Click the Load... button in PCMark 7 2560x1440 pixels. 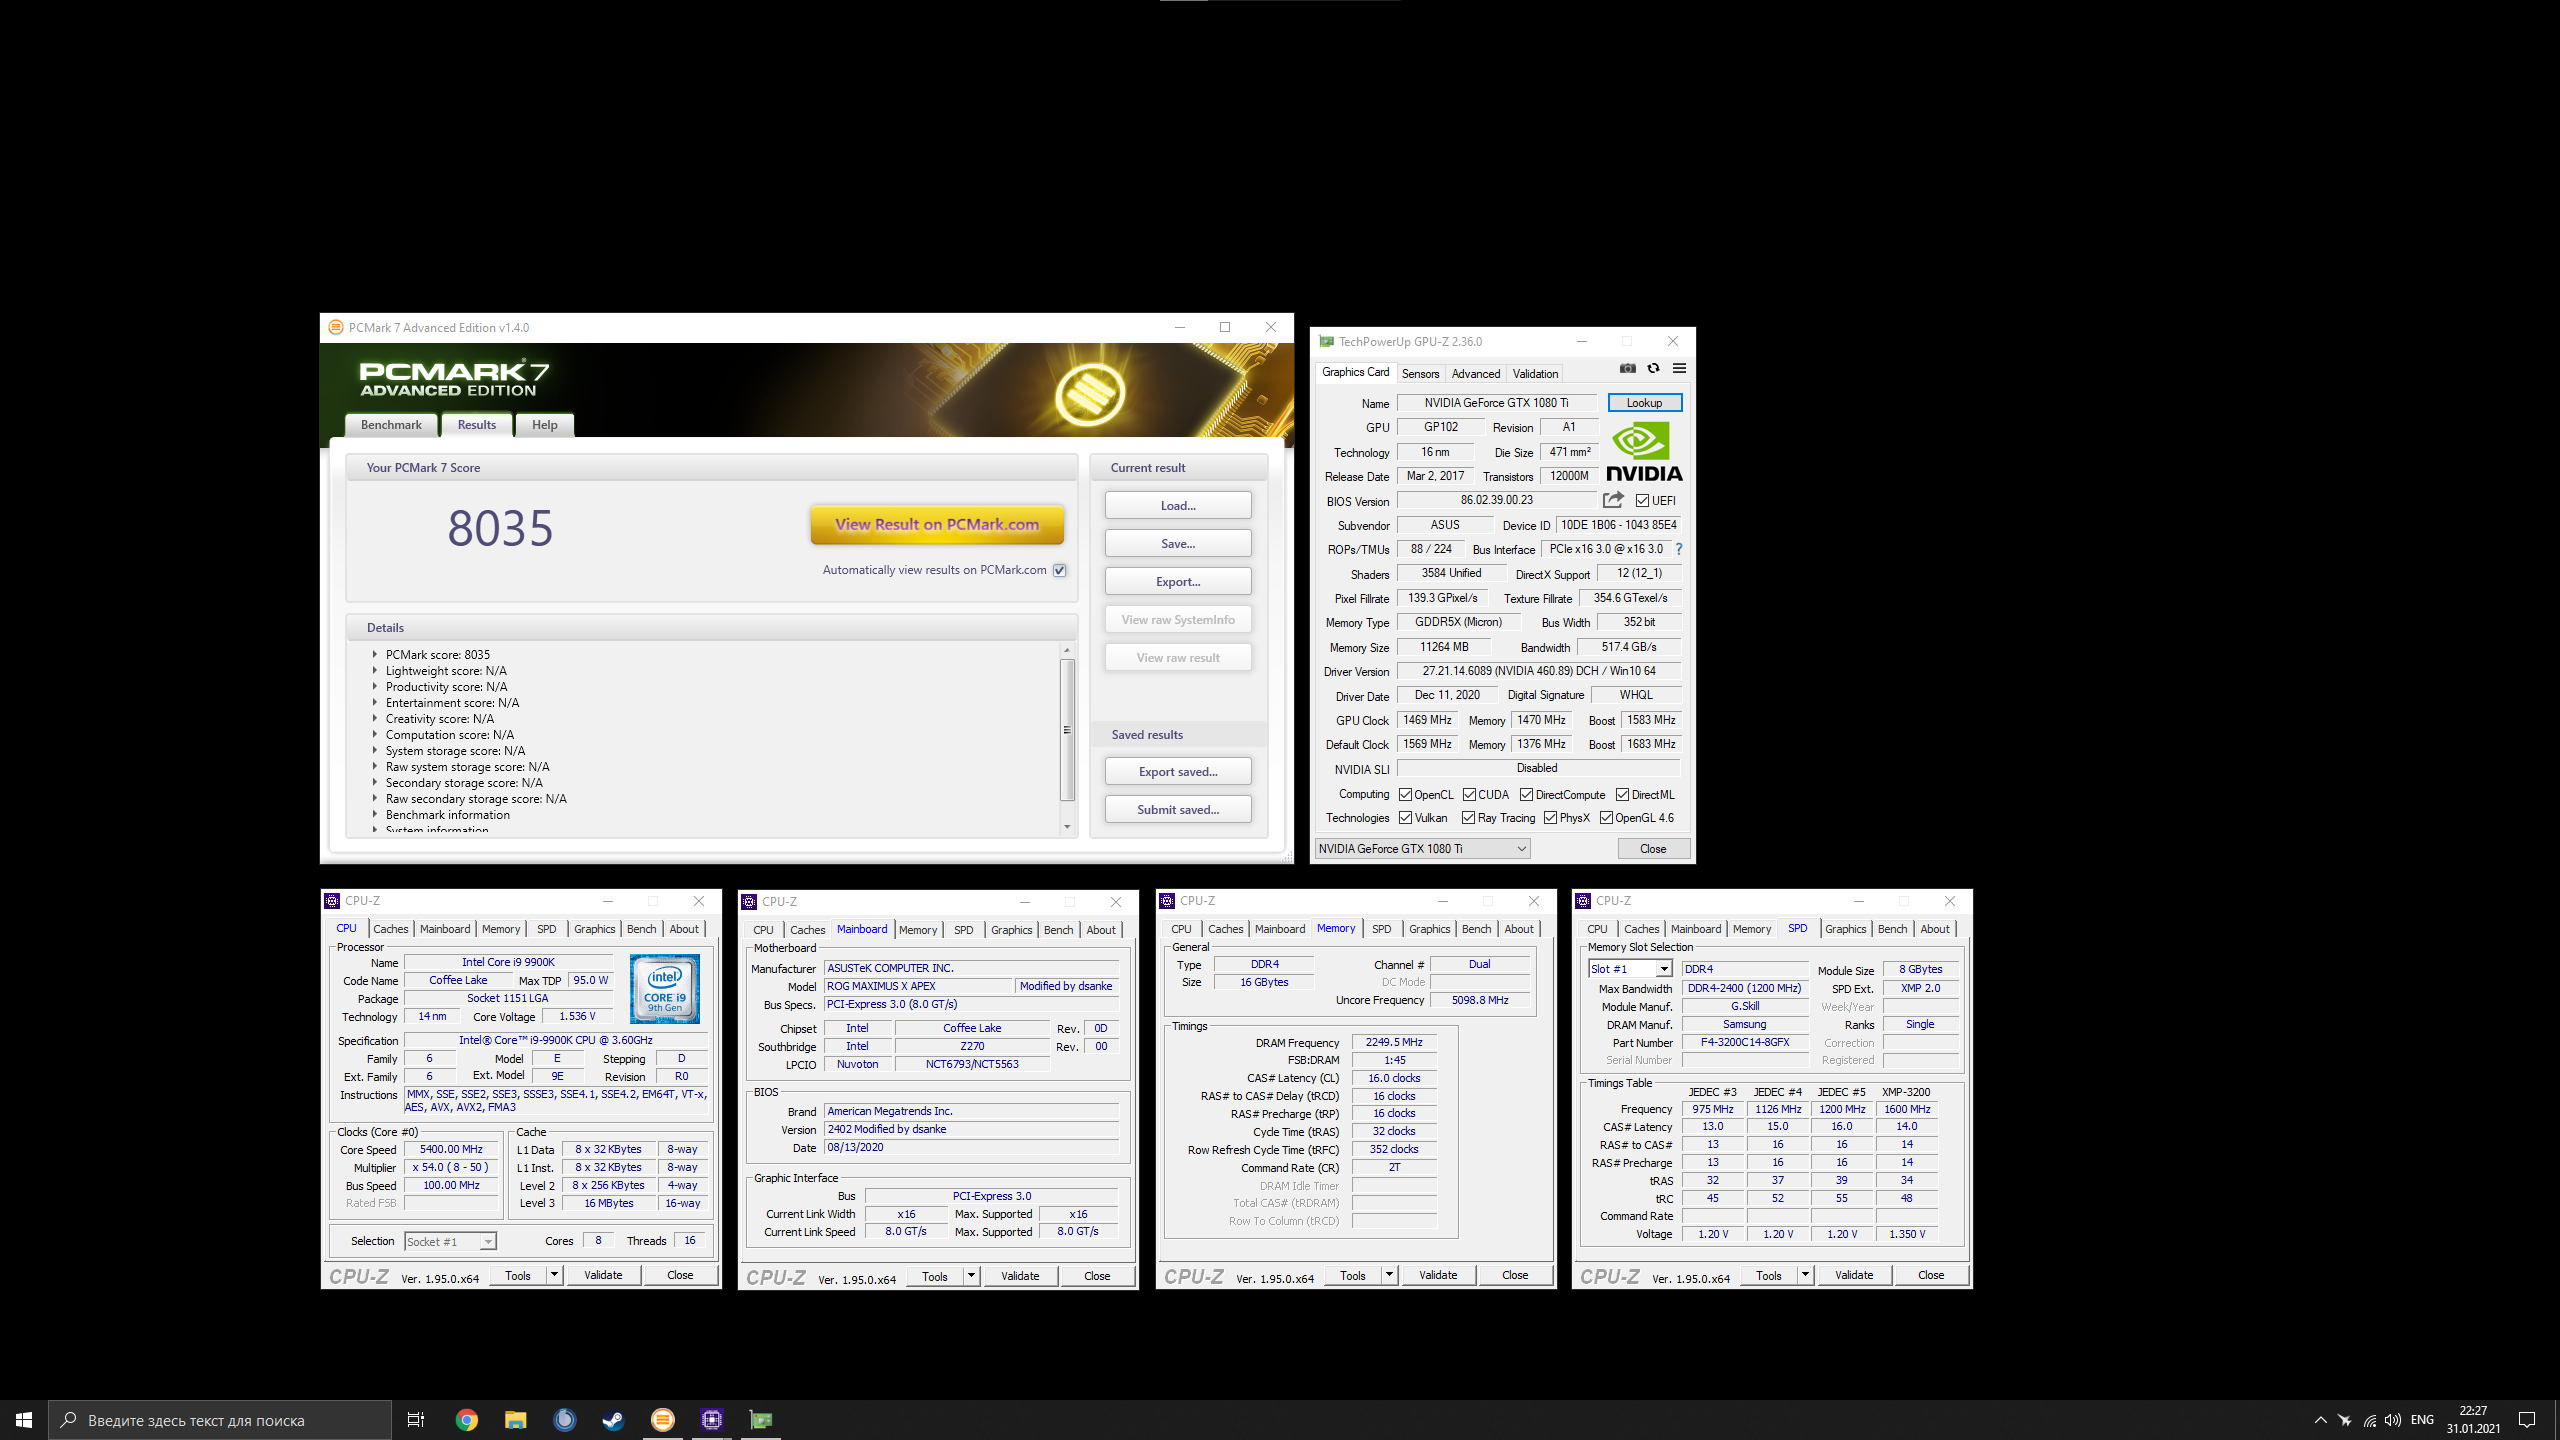[x=1178, y=506]
